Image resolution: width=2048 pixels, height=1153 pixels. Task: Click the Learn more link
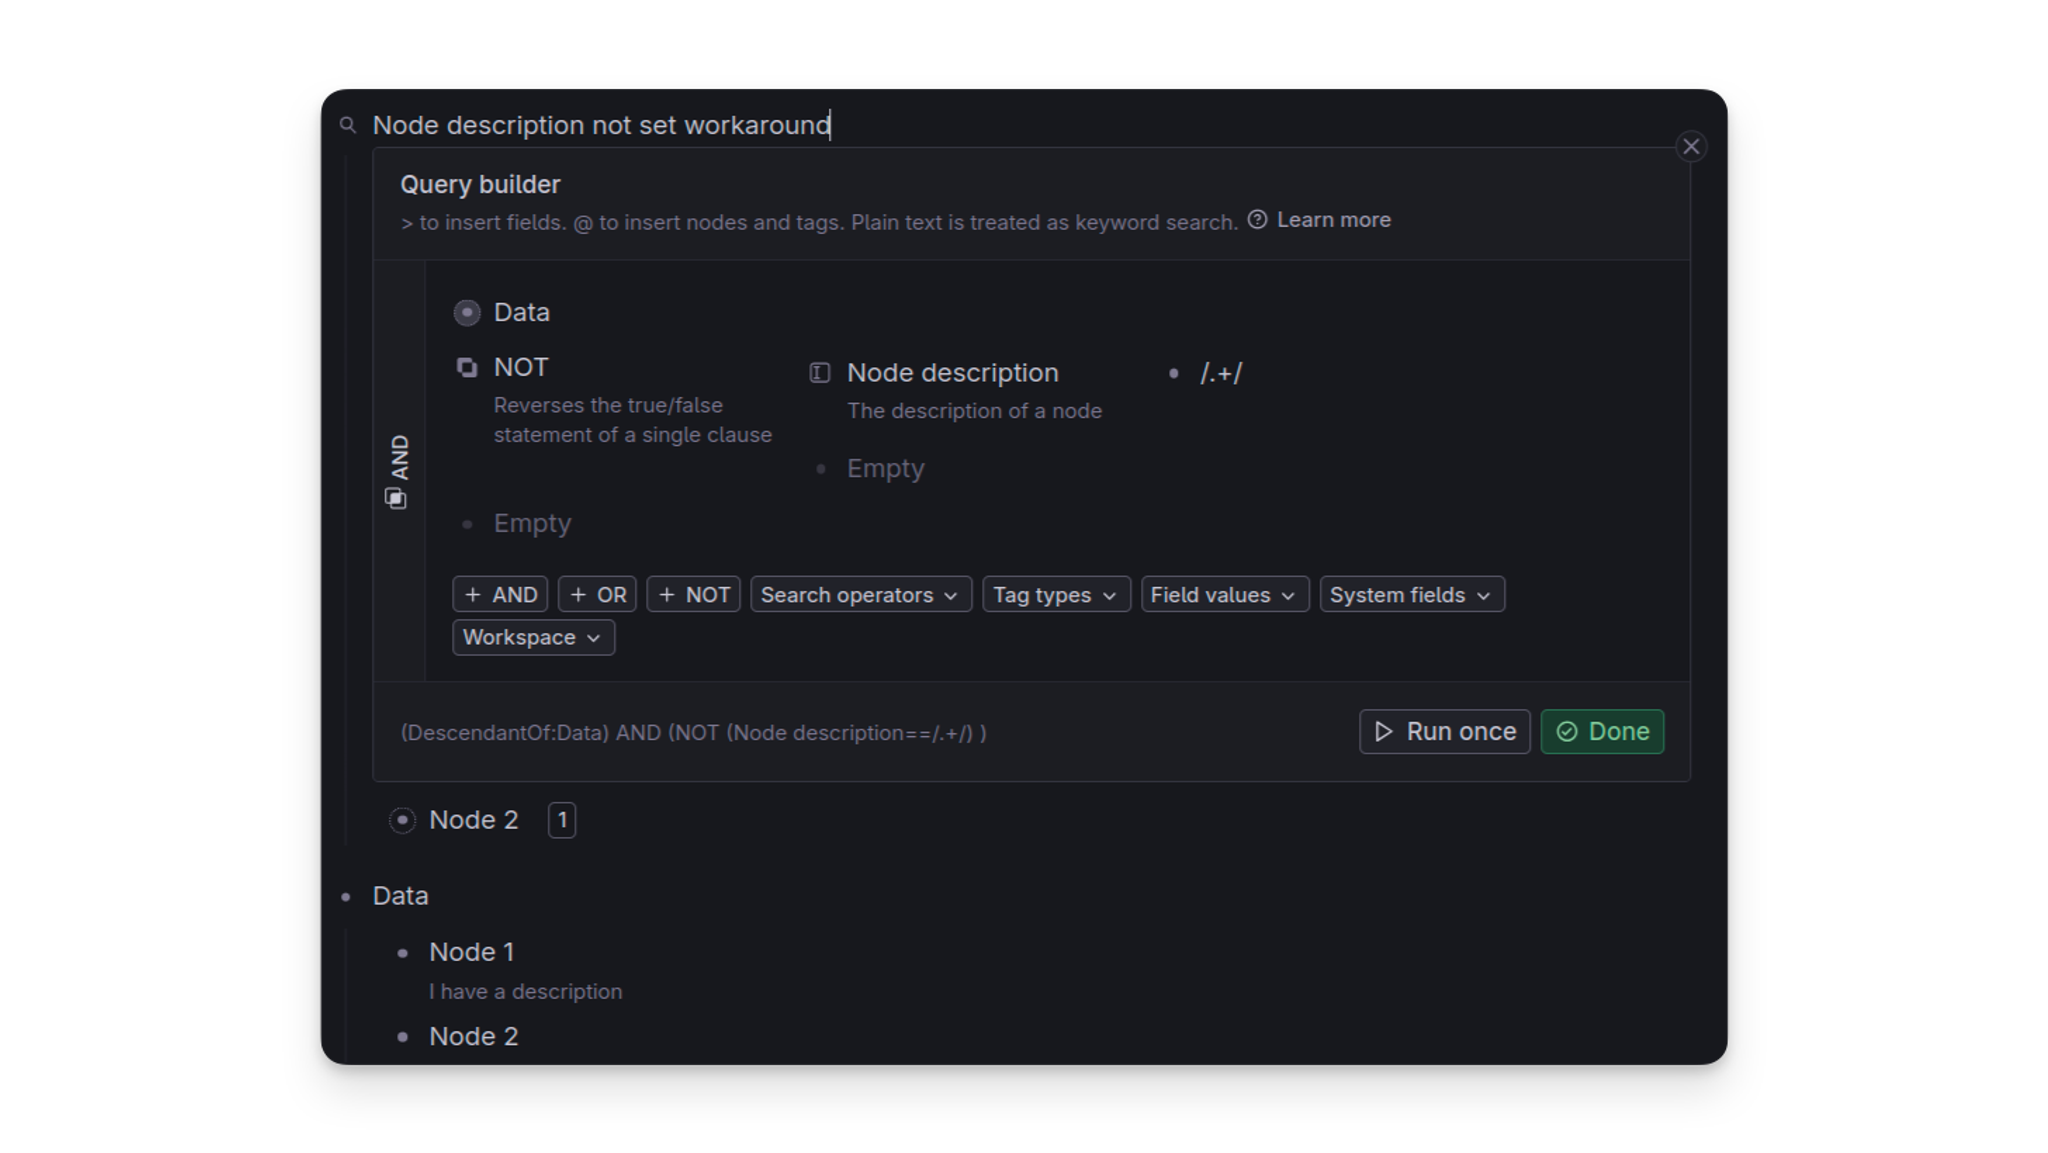pos(1335,219)
